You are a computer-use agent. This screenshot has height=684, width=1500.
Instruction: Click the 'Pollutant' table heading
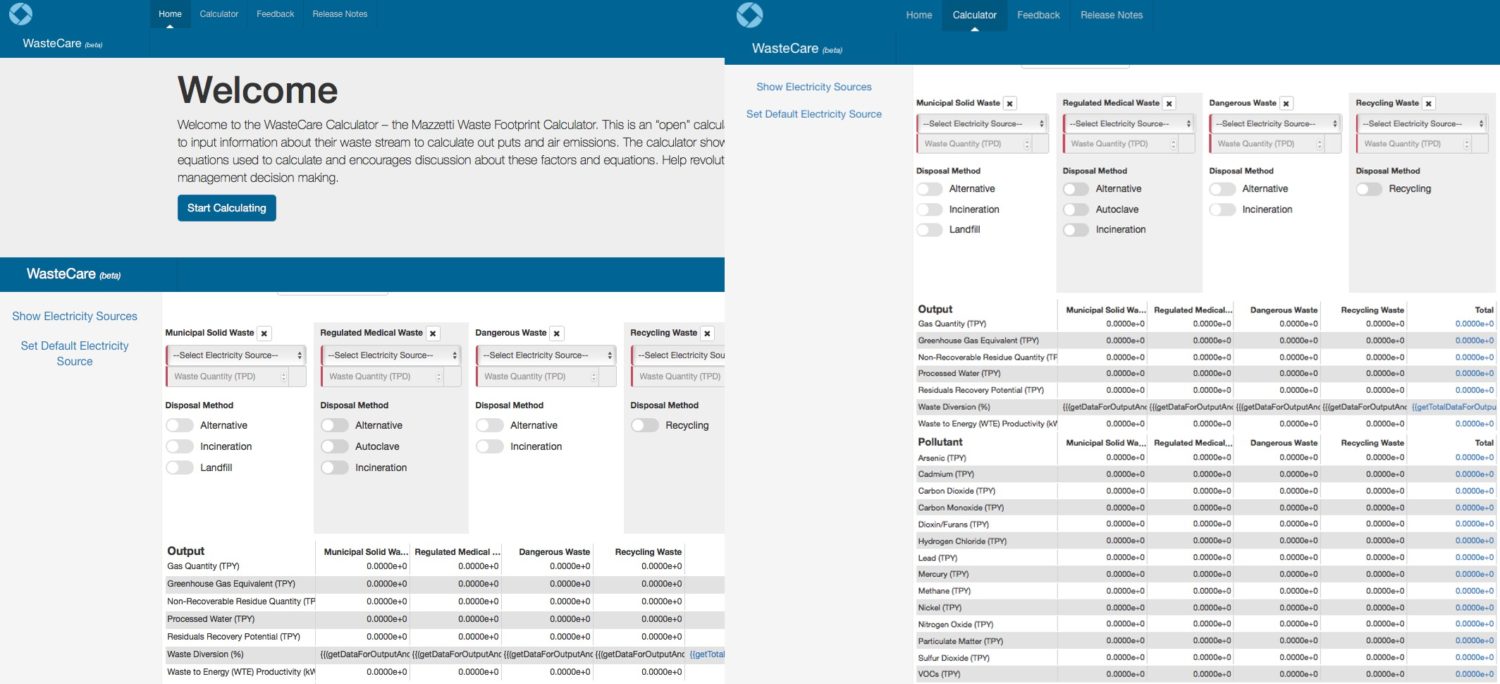(x=940, y=442)
